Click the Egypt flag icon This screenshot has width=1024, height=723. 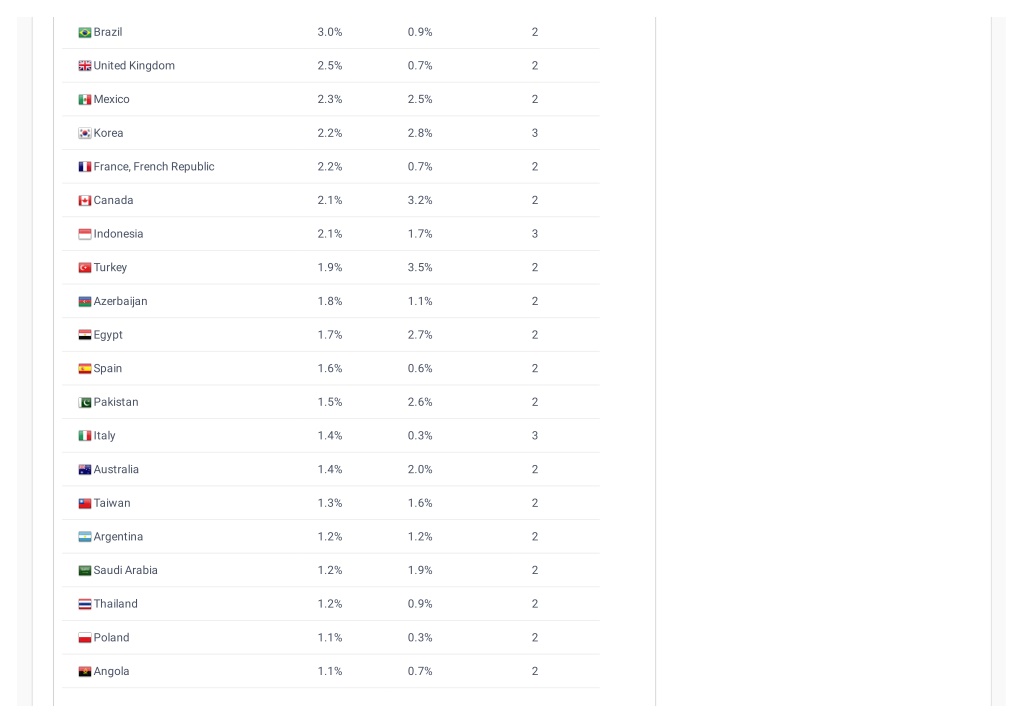pyautogui.click(x=85, y=335)
